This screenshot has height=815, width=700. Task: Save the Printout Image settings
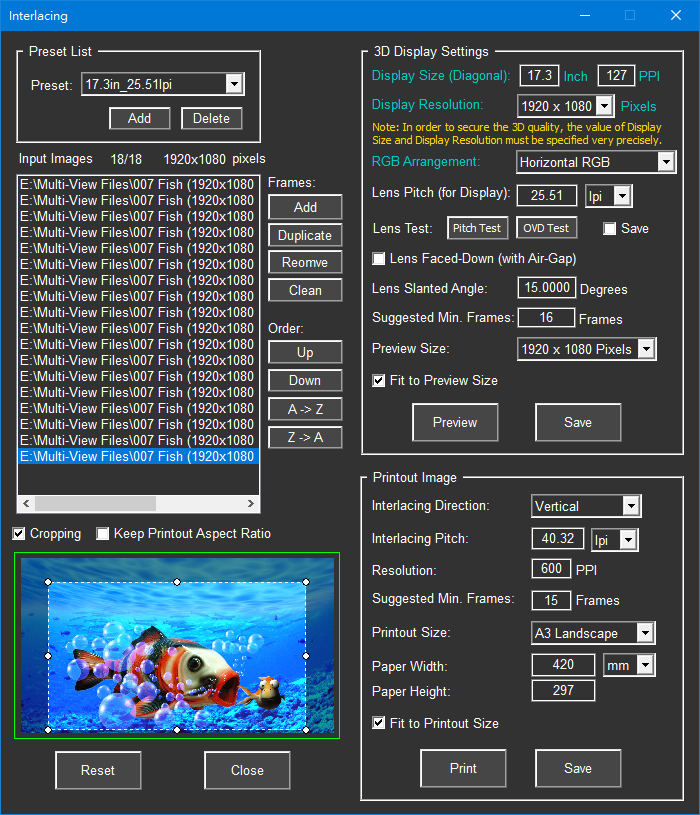pyautogui.click(x=578, y=768)
